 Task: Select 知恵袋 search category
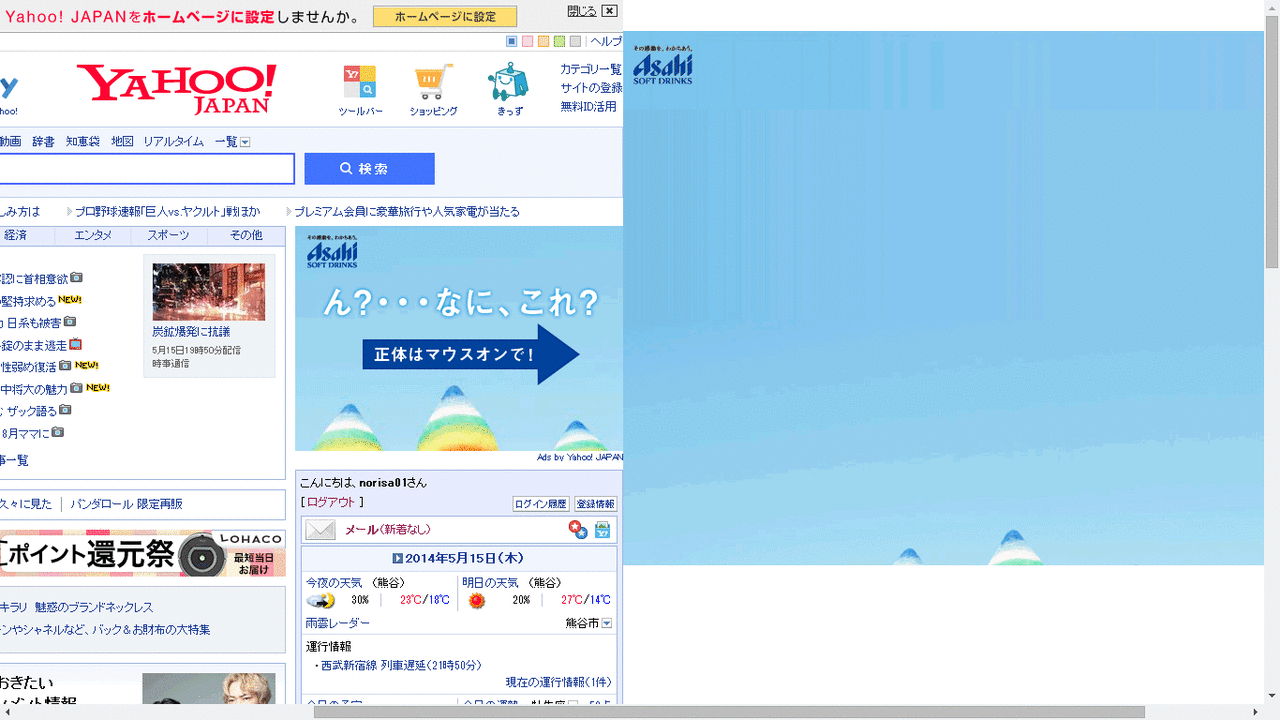83,142
